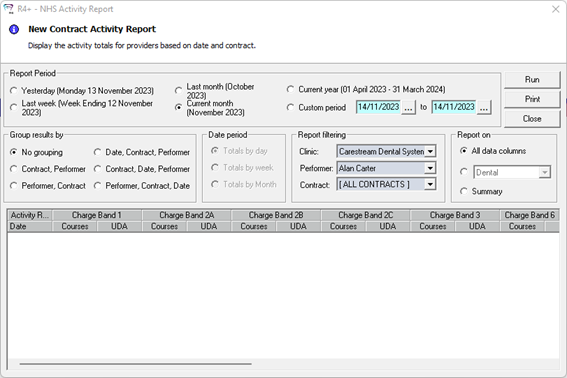Click Courses header under Charge Band 6
The image size is (567, 378).
coord(522,226)
